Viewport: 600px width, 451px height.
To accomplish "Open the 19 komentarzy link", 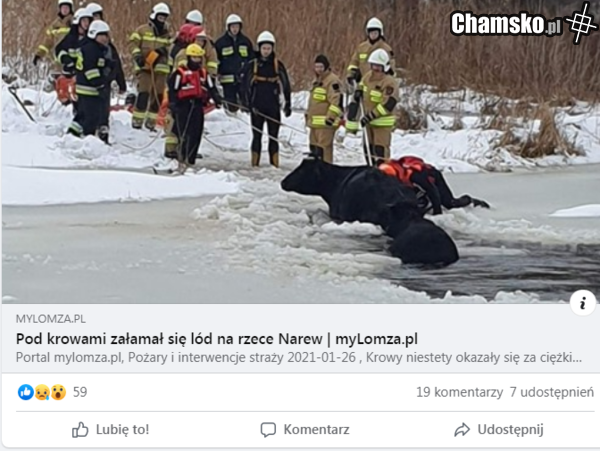I will [x=460, y=392].
